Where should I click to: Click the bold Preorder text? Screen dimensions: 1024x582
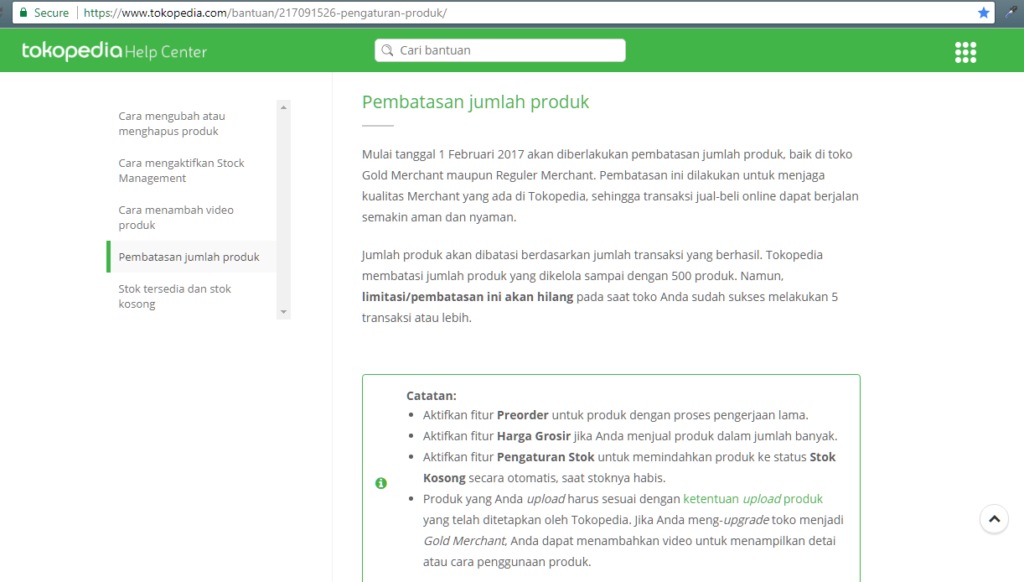point(522,415)
